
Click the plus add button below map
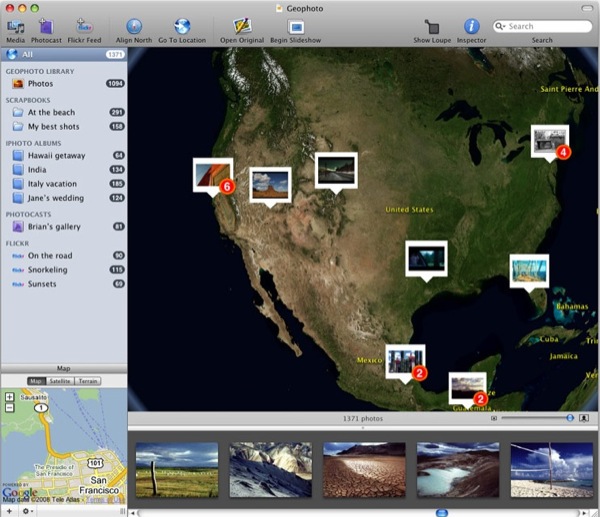pos(9,510)
